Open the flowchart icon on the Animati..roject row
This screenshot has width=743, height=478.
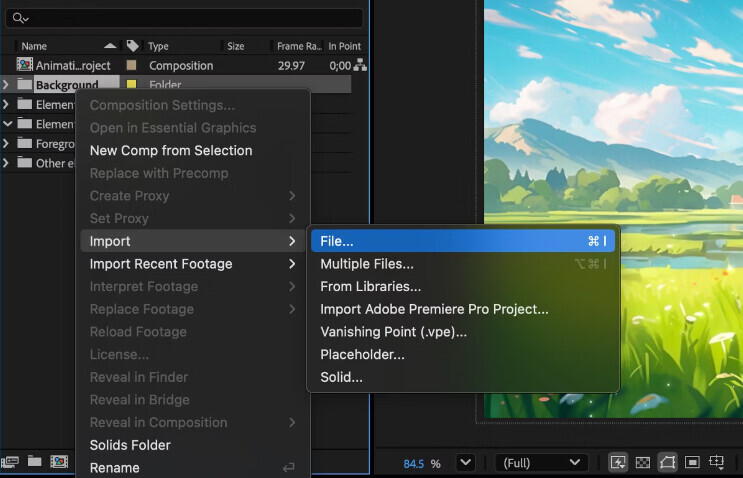click(x=360, y=65)
